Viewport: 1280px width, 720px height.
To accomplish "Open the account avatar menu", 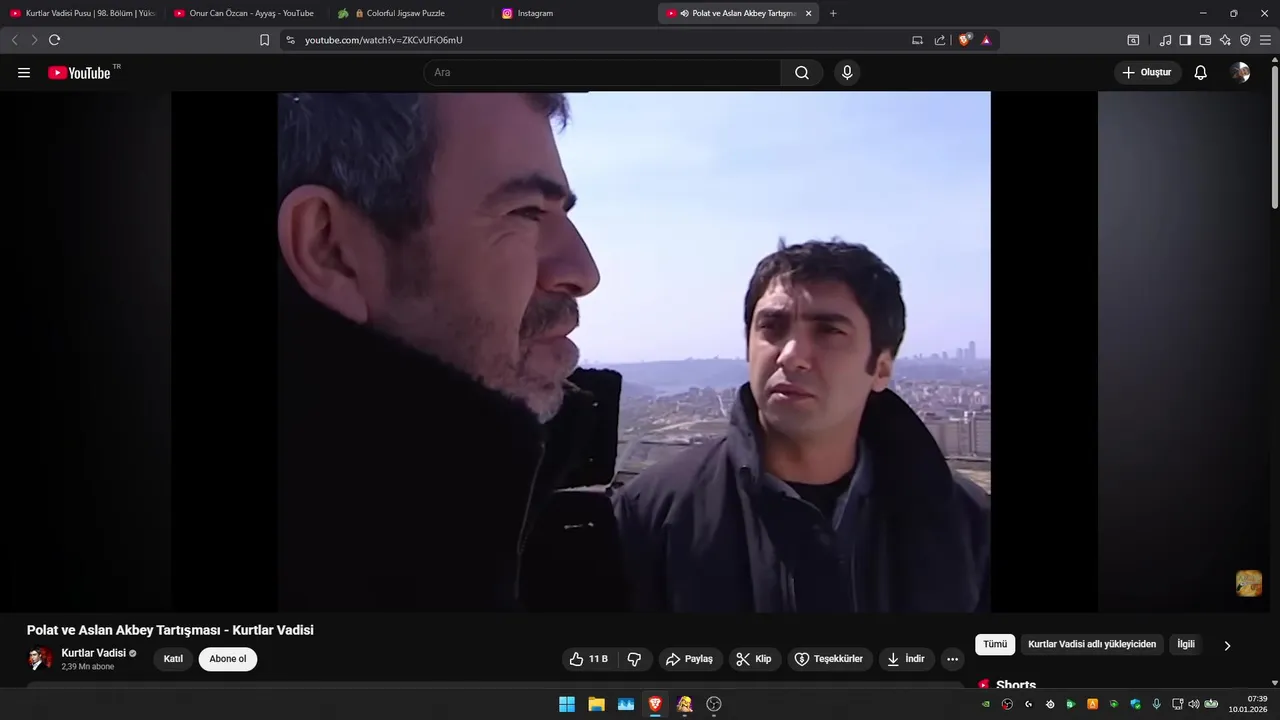I will [1240, 73].
